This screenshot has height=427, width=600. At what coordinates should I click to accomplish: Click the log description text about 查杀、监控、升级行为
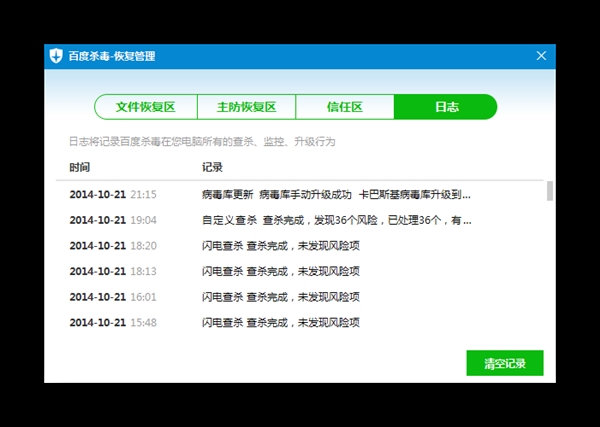(x=202, y=142)
